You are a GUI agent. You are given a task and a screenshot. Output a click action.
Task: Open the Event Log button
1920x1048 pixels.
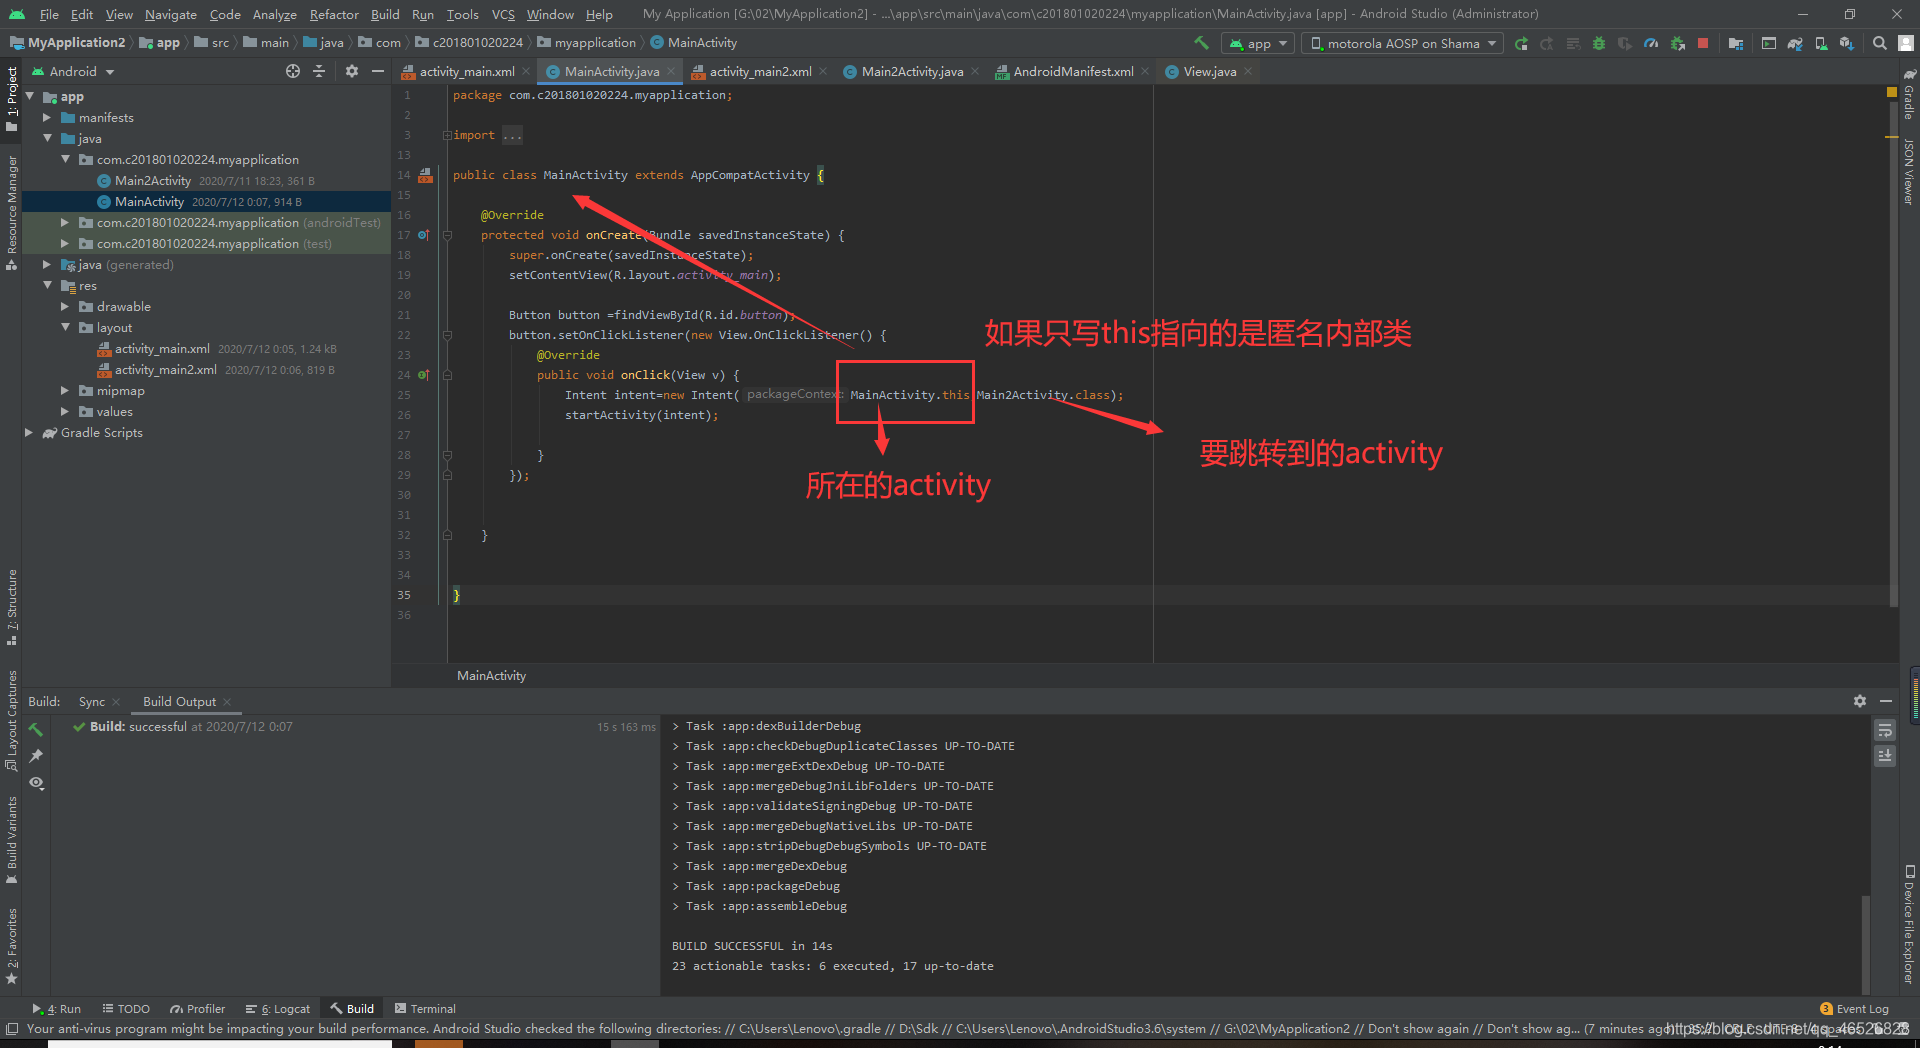tap(1855, 1009)
